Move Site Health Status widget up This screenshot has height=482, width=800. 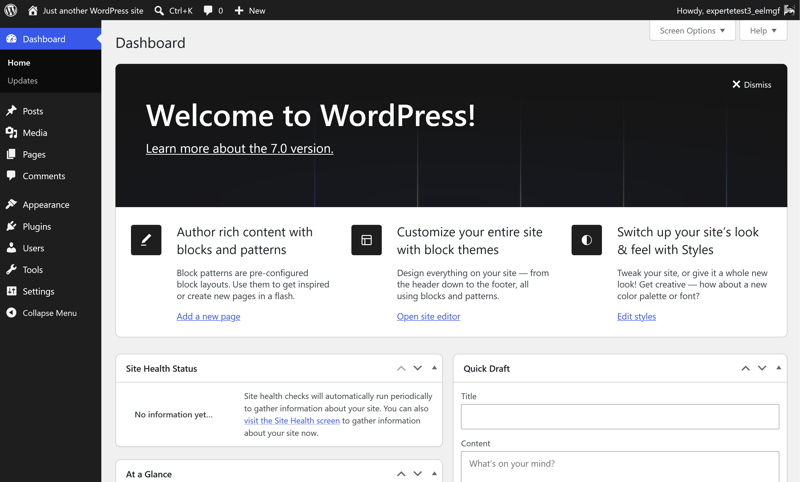[401, 368]
